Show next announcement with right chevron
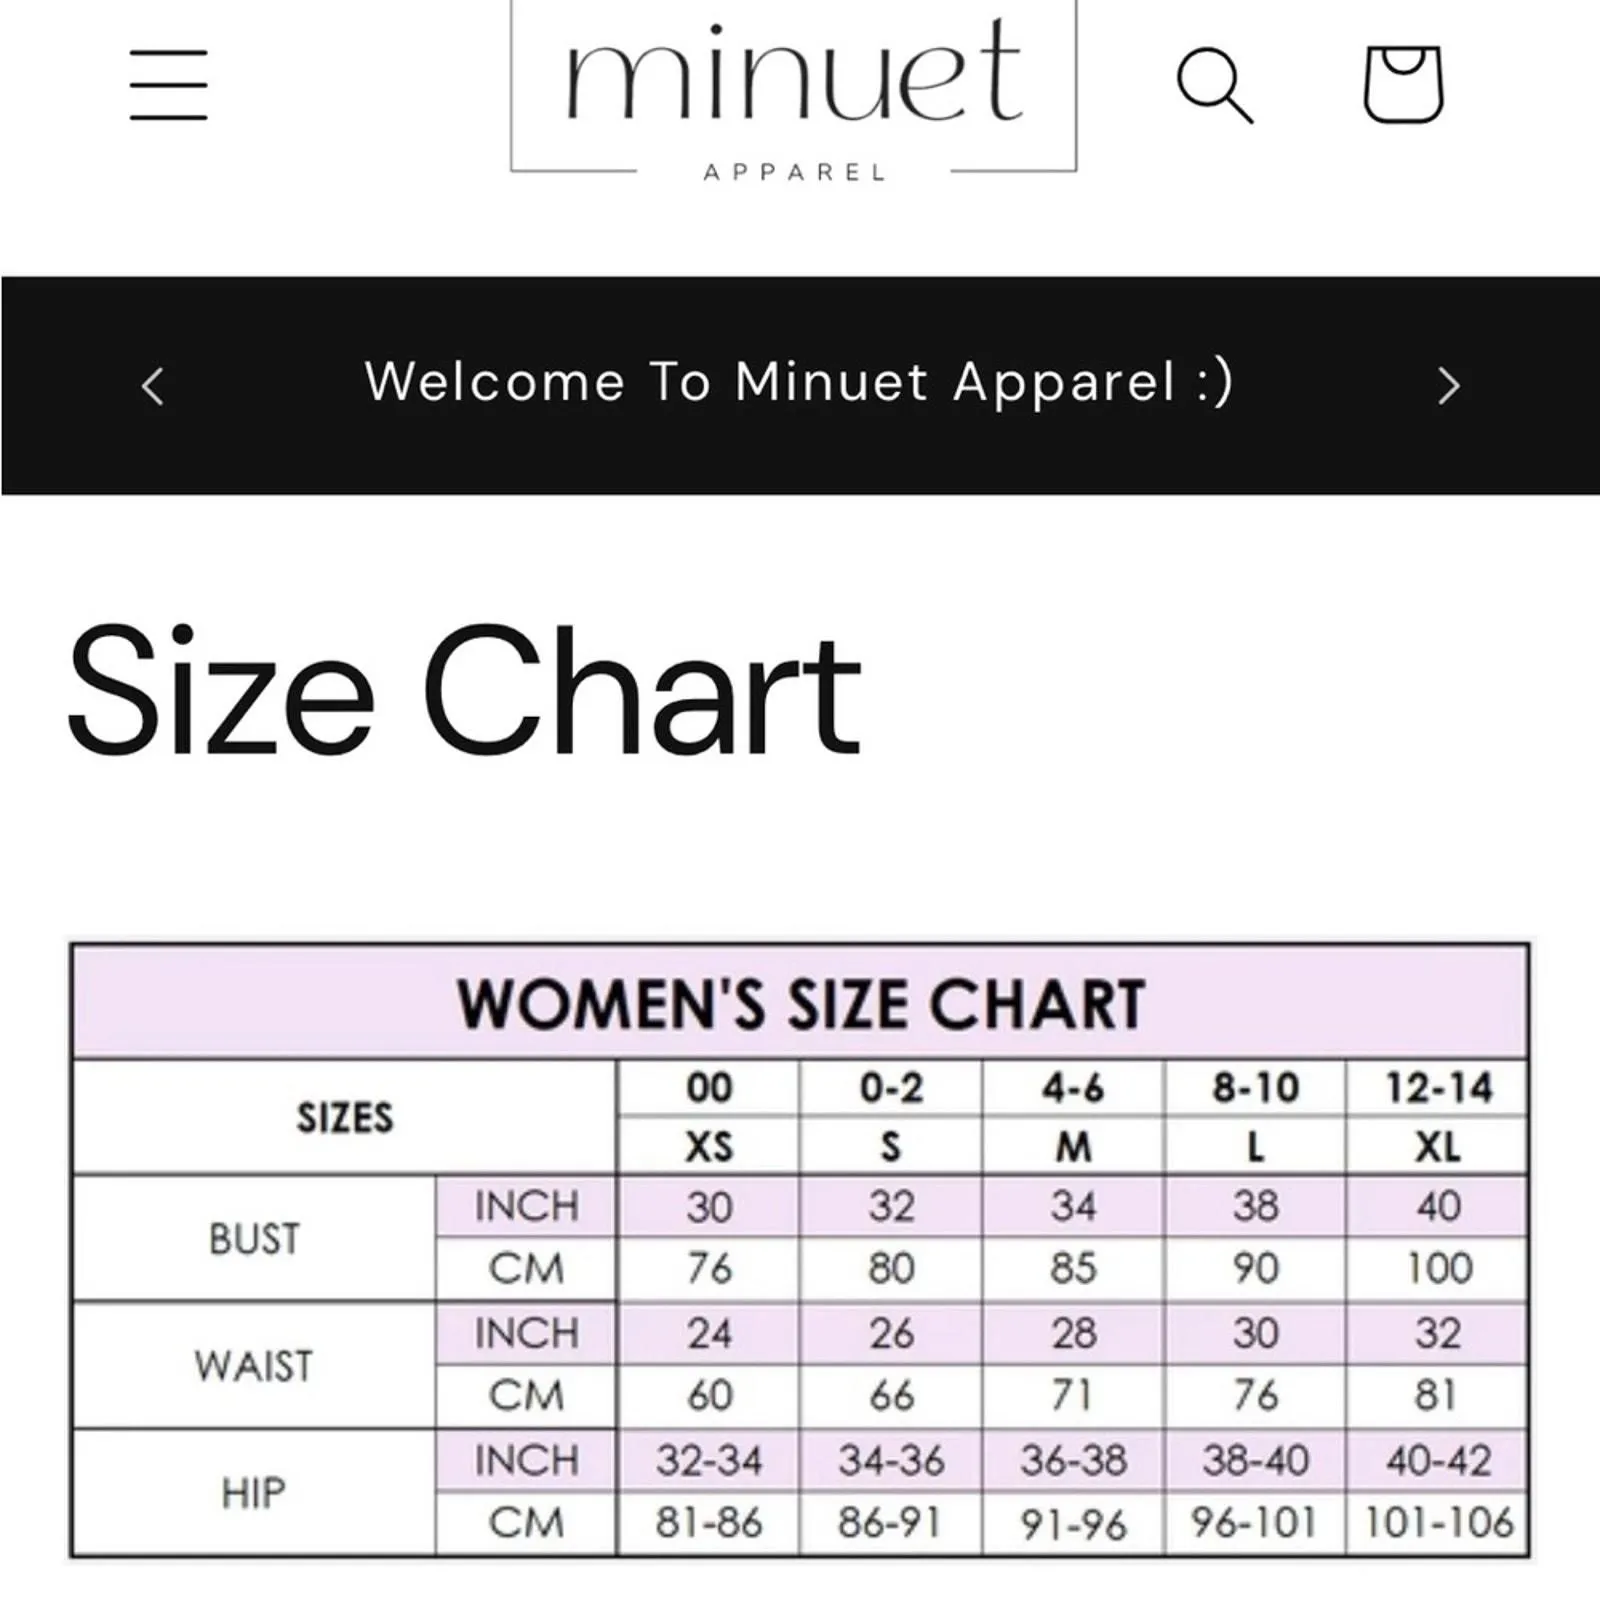The image size is (1600, 1600). pos(1448,386)
